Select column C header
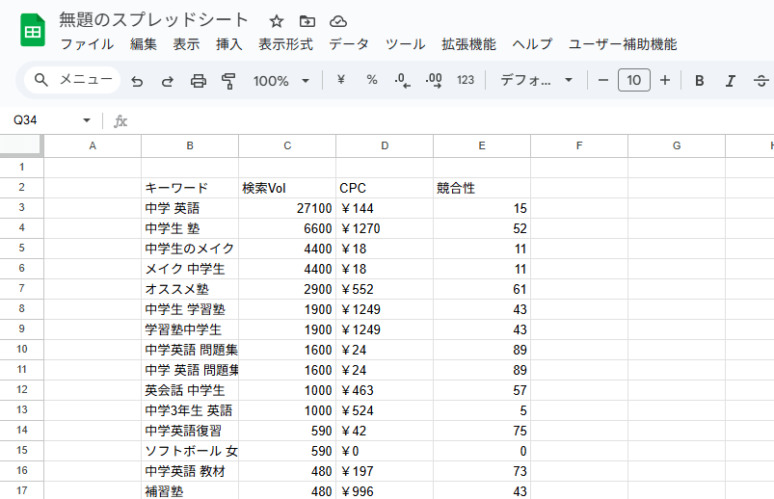Viewport: 774px width, 499px height. 287,146
